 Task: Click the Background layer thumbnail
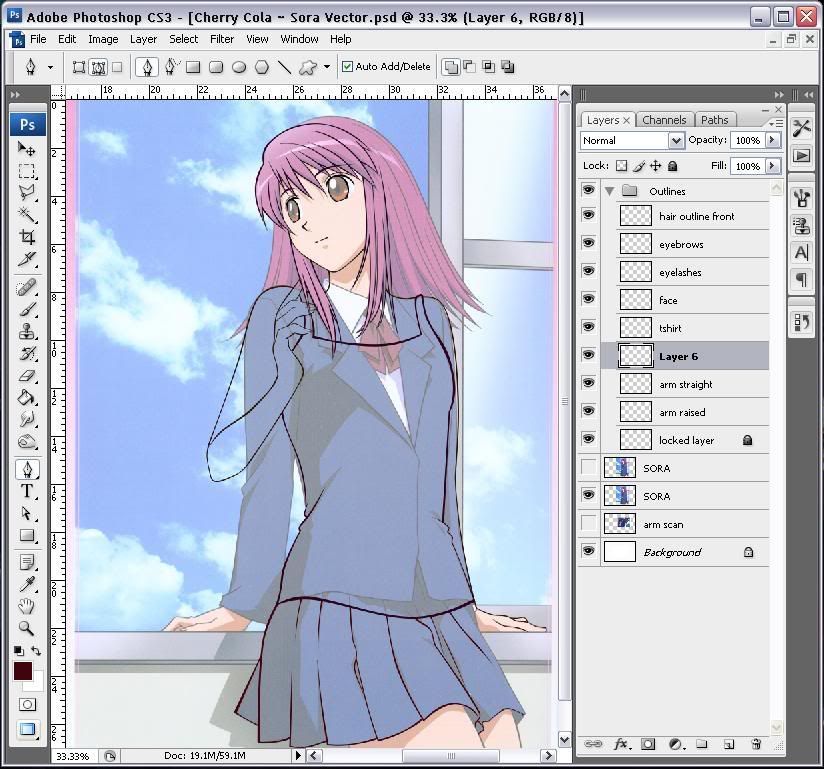[x=620, y=552]
